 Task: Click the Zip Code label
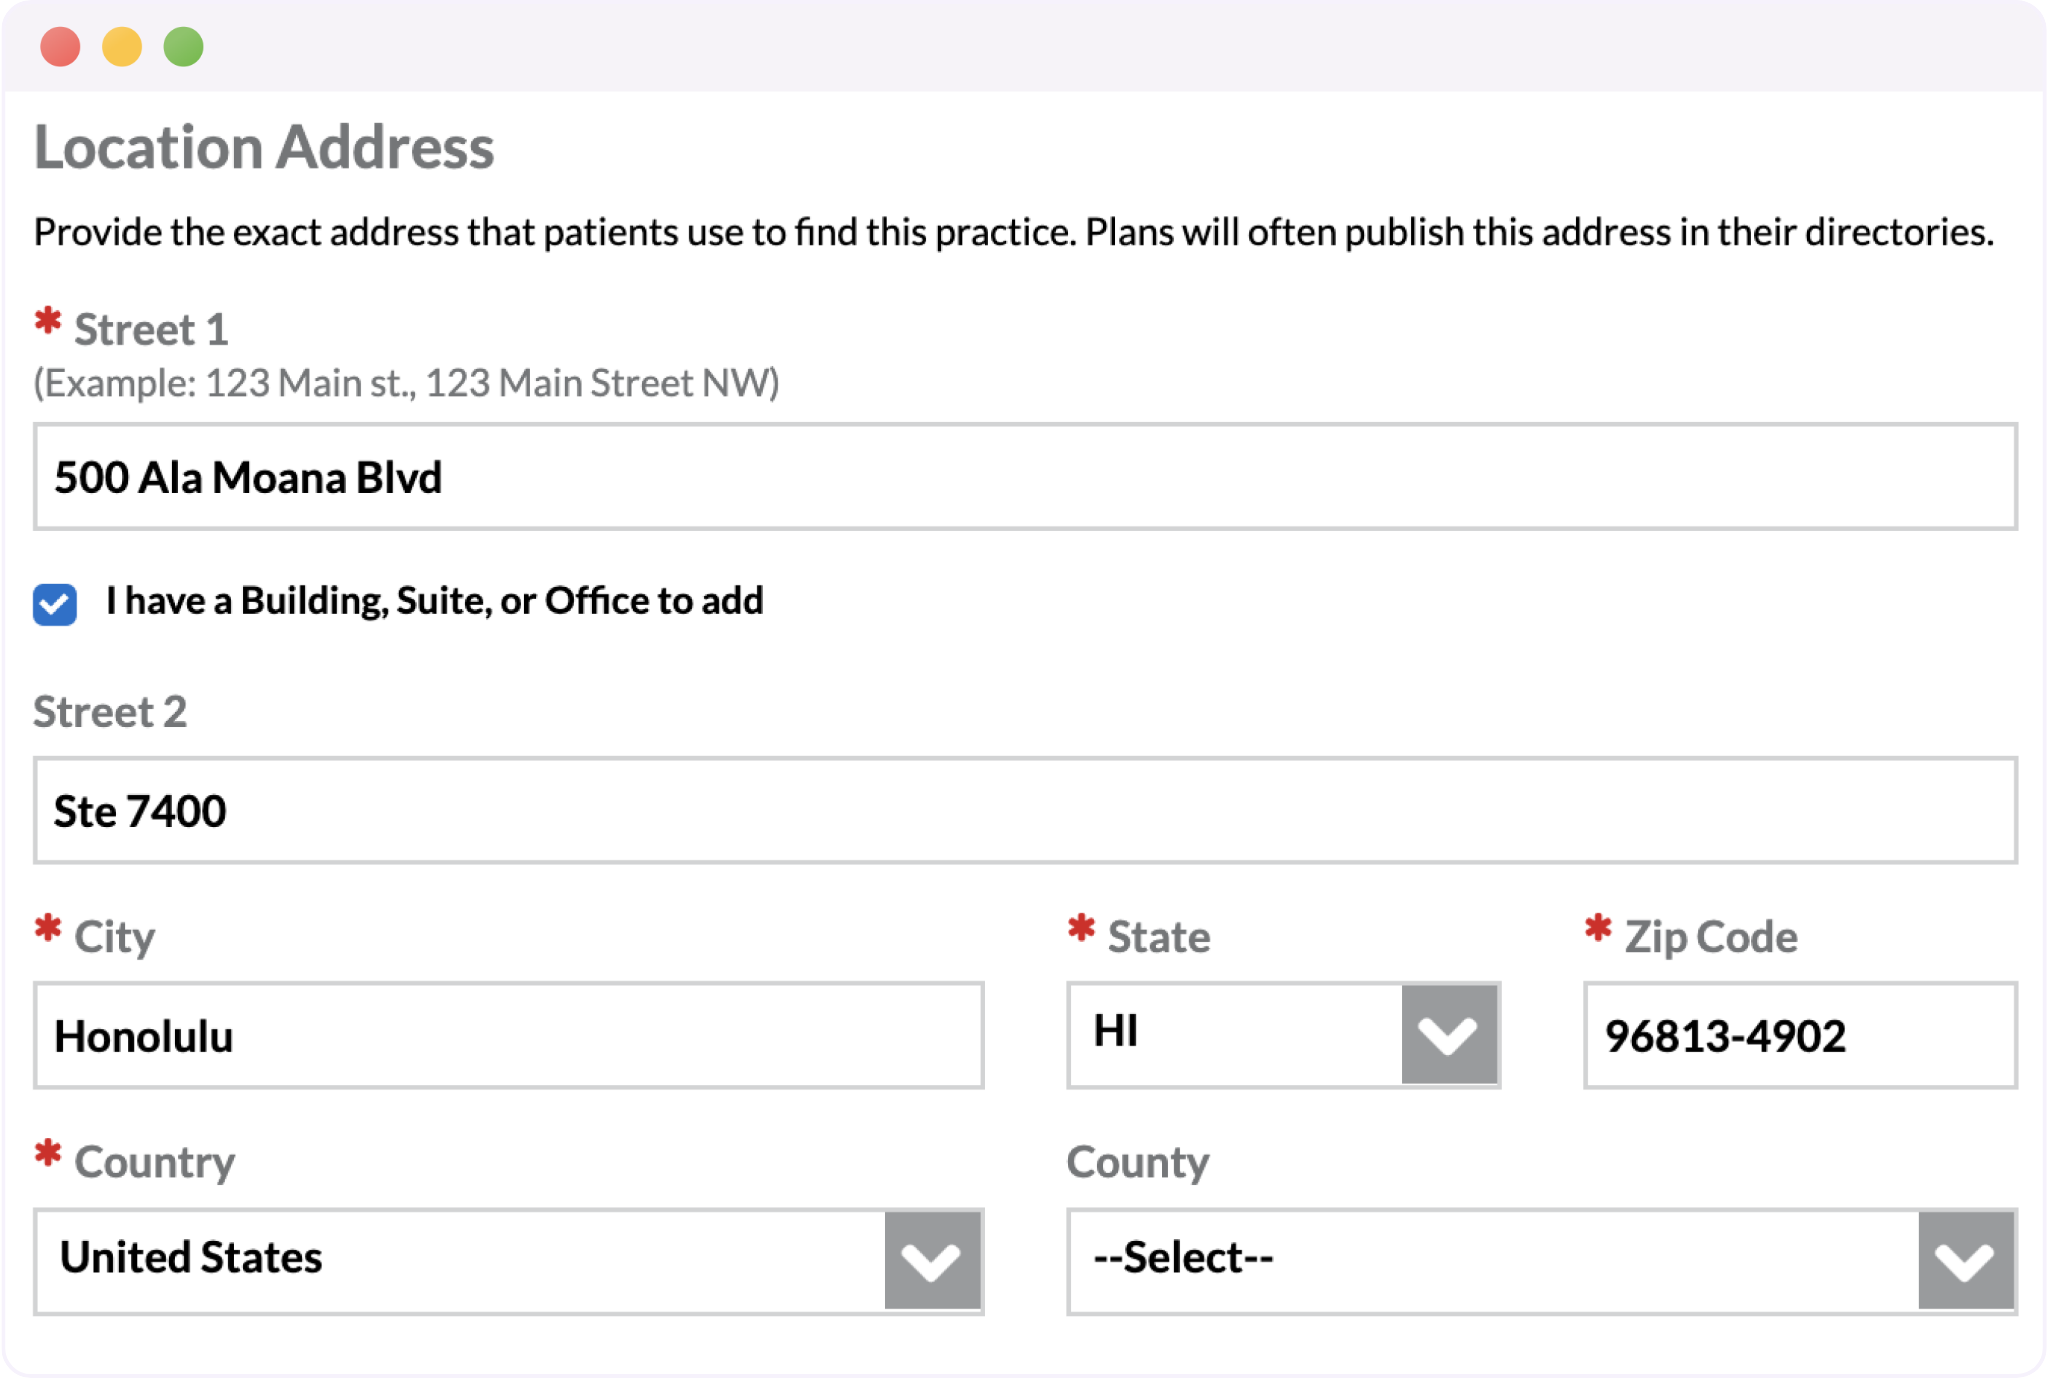click(1710, 937)
